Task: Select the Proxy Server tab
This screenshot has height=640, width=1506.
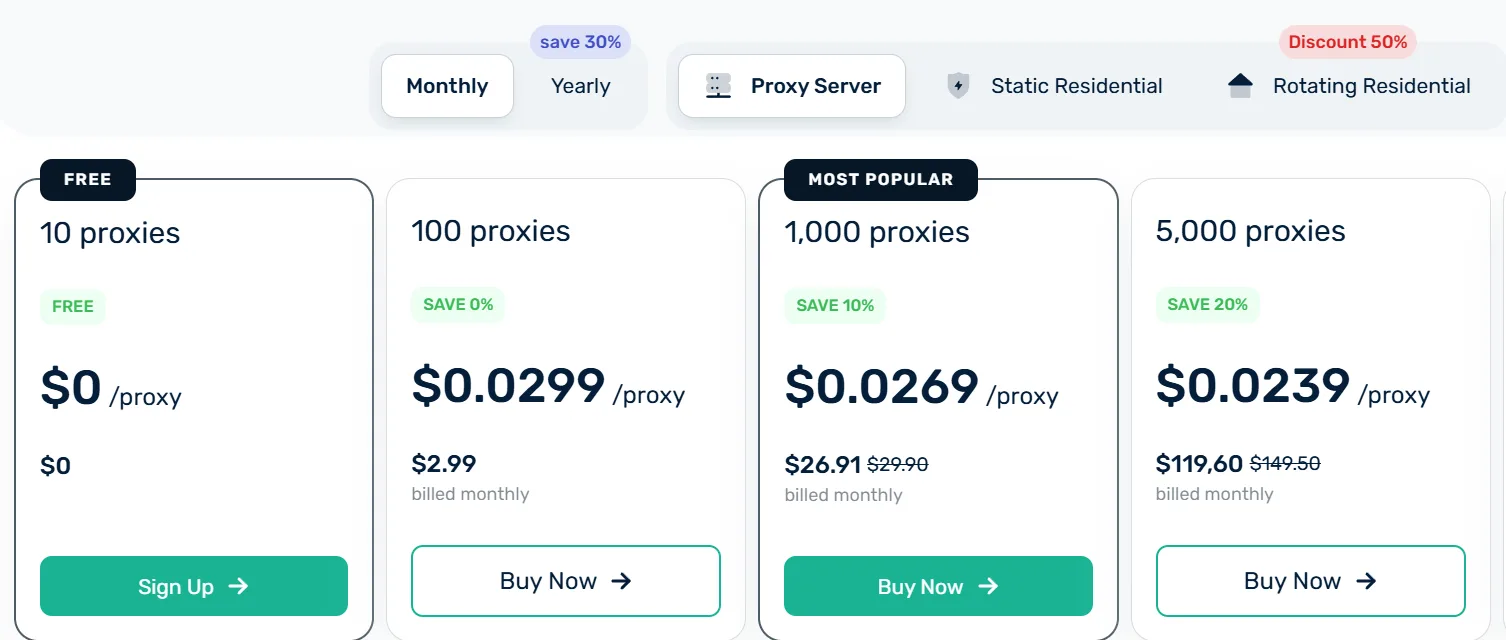Action: 792,86
